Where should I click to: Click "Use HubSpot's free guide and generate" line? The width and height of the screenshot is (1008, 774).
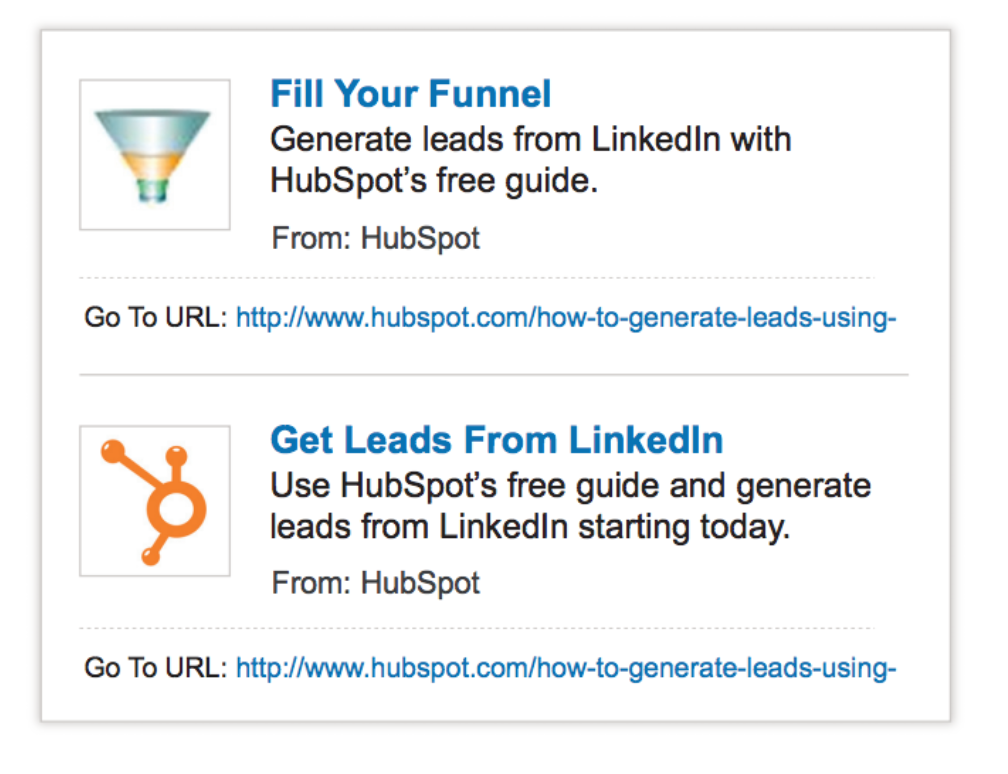pos(571,486)
